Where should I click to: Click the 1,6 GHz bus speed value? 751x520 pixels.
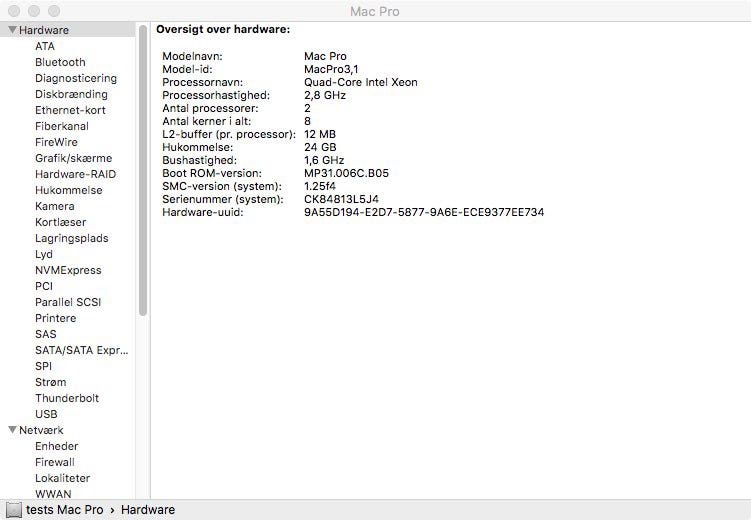(x=324, y=160)
